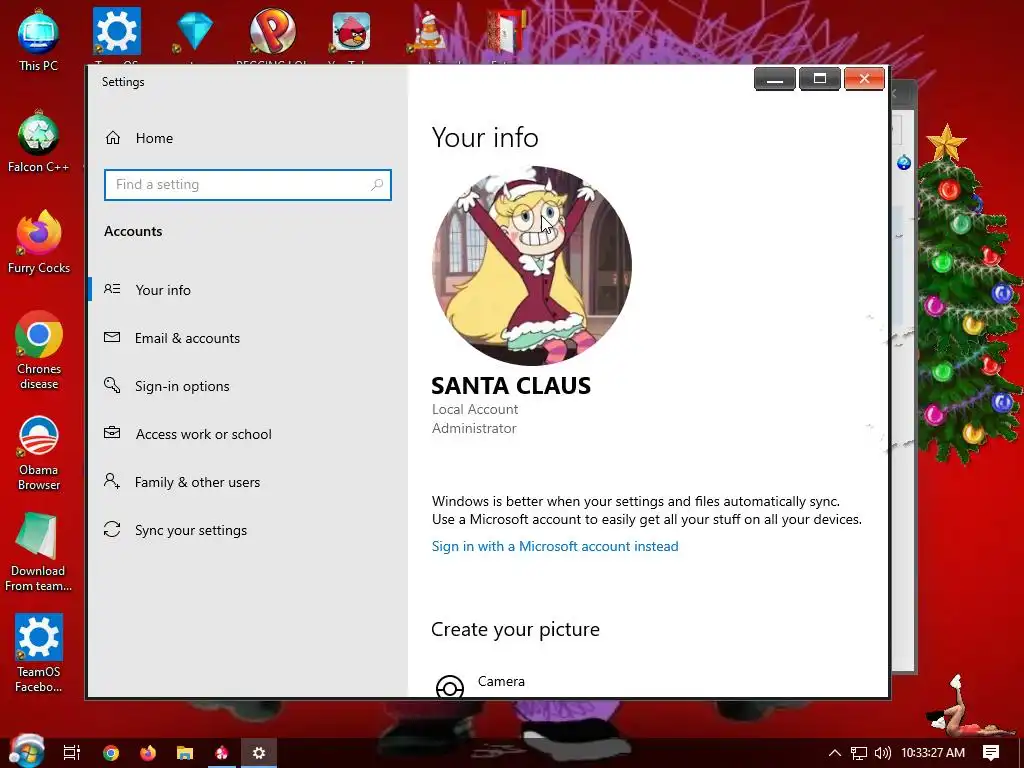Click the Family users person-plus icon
The height and width of the screenshot is (768, 1024).
click(112, 481)
